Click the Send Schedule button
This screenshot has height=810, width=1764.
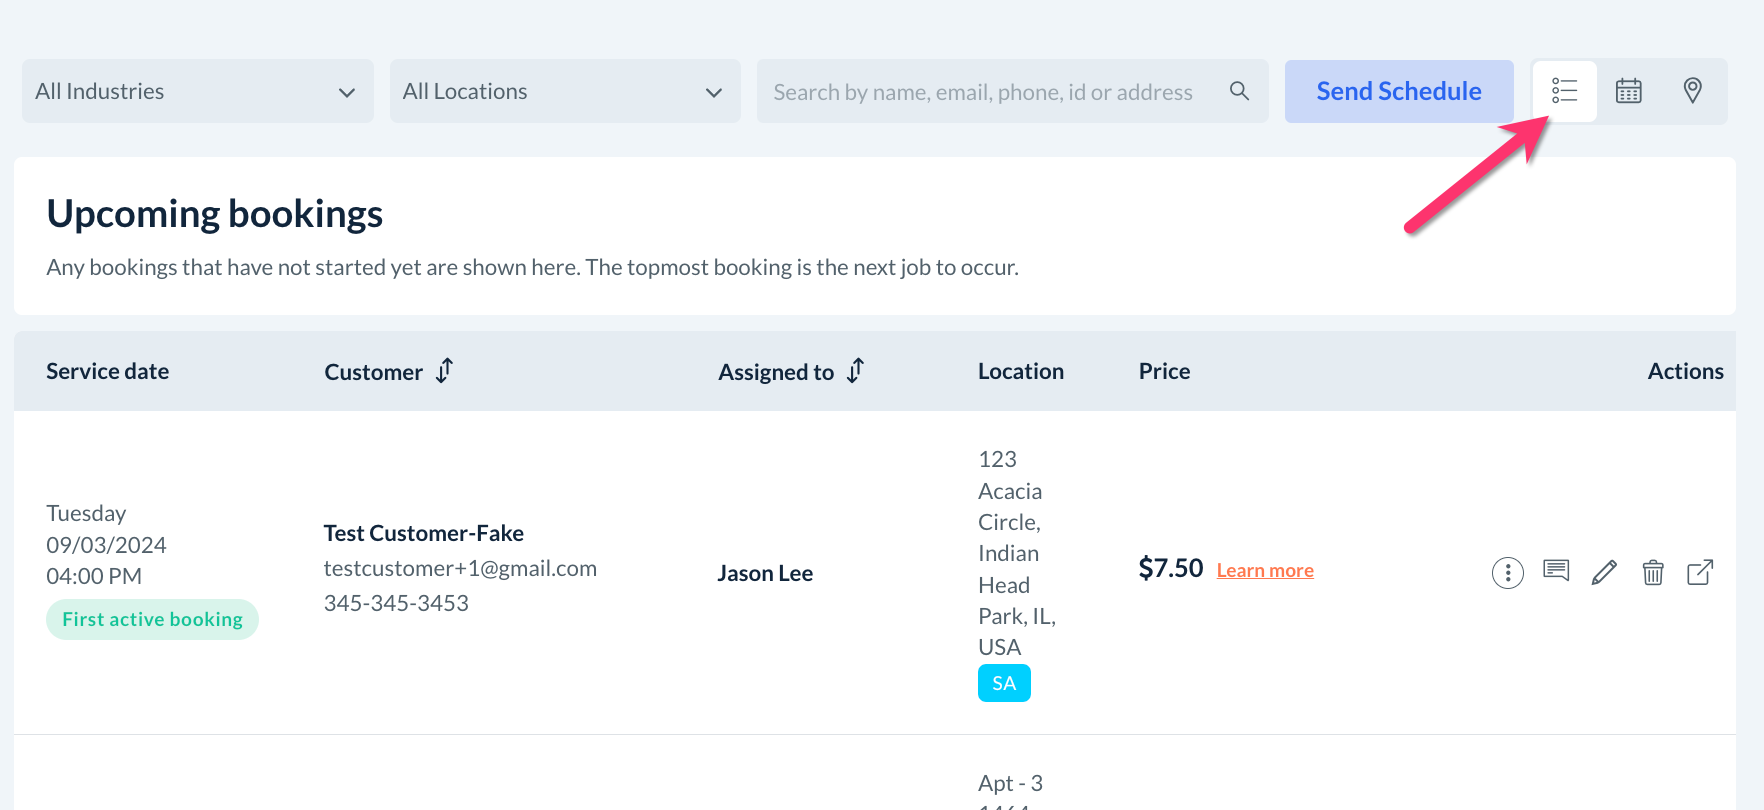pyautogui.click(x=1398, y=91)
